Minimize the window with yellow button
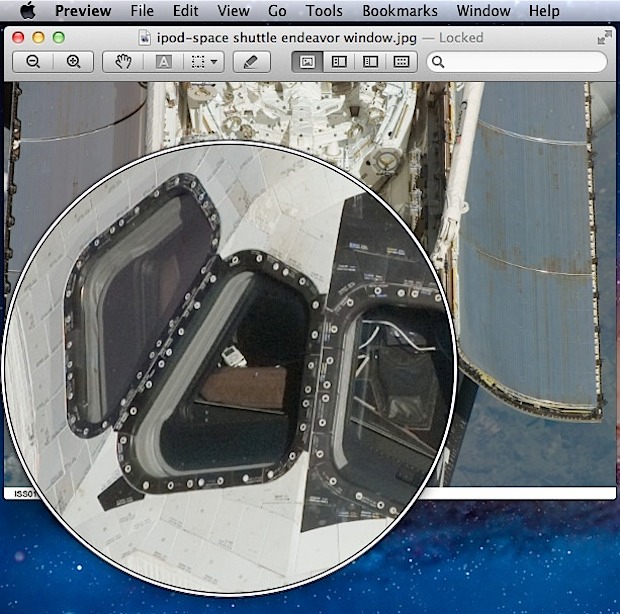620x614 pixels. [x=38, y=38]
